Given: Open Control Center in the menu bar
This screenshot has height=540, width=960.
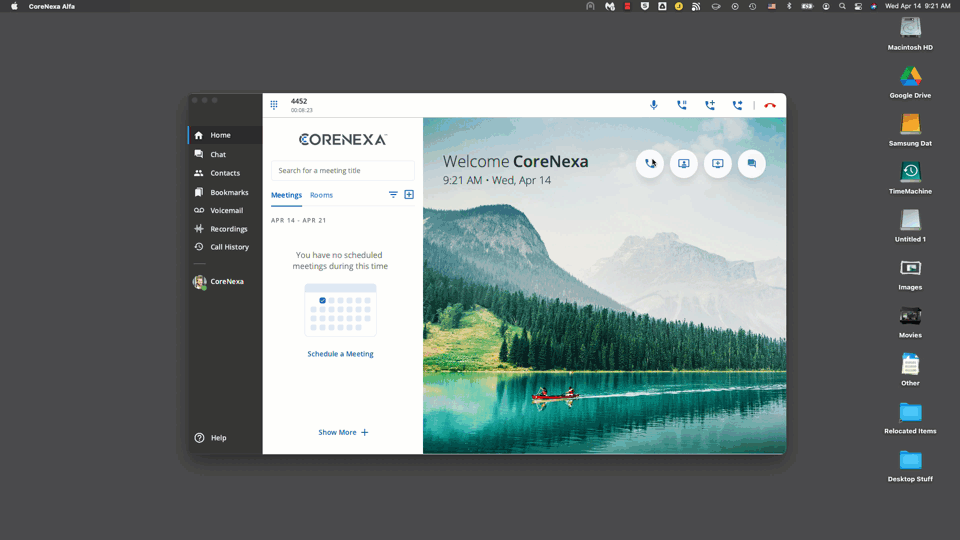Looking at the screenshot, I should [858, 6].
